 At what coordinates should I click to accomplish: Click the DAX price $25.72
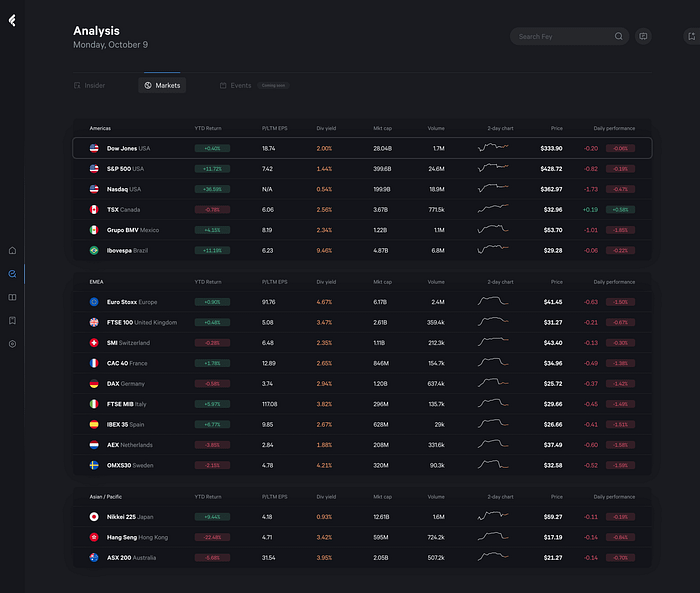(x=553, y=384)
